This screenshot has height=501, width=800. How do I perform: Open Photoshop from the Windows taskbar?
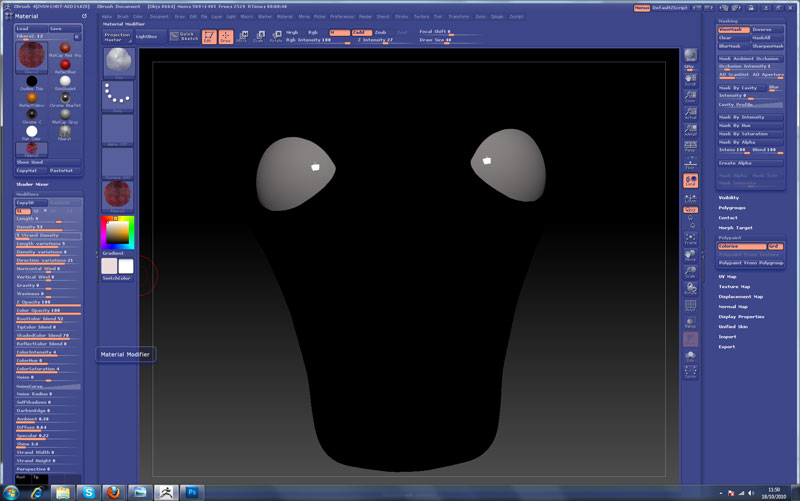tap(192, 492)
